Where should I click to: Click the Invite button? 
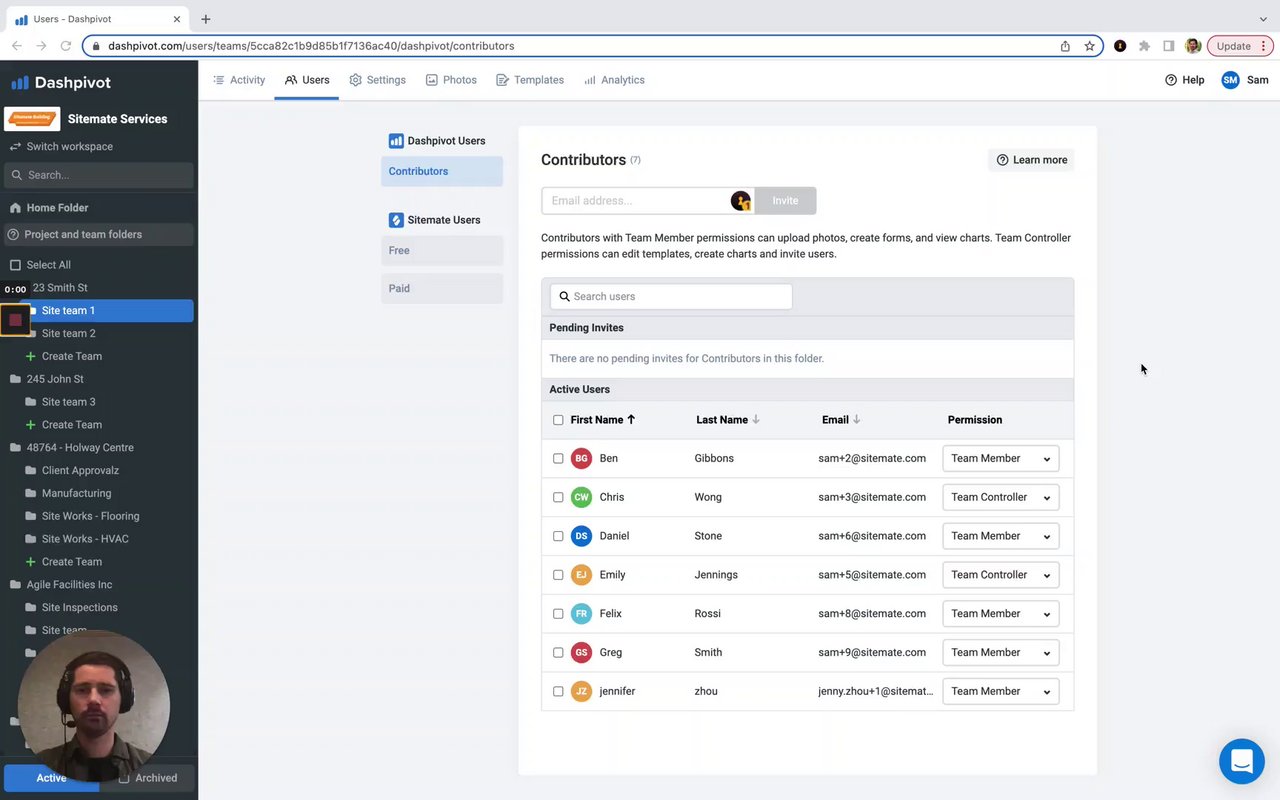tap(785, 201)
